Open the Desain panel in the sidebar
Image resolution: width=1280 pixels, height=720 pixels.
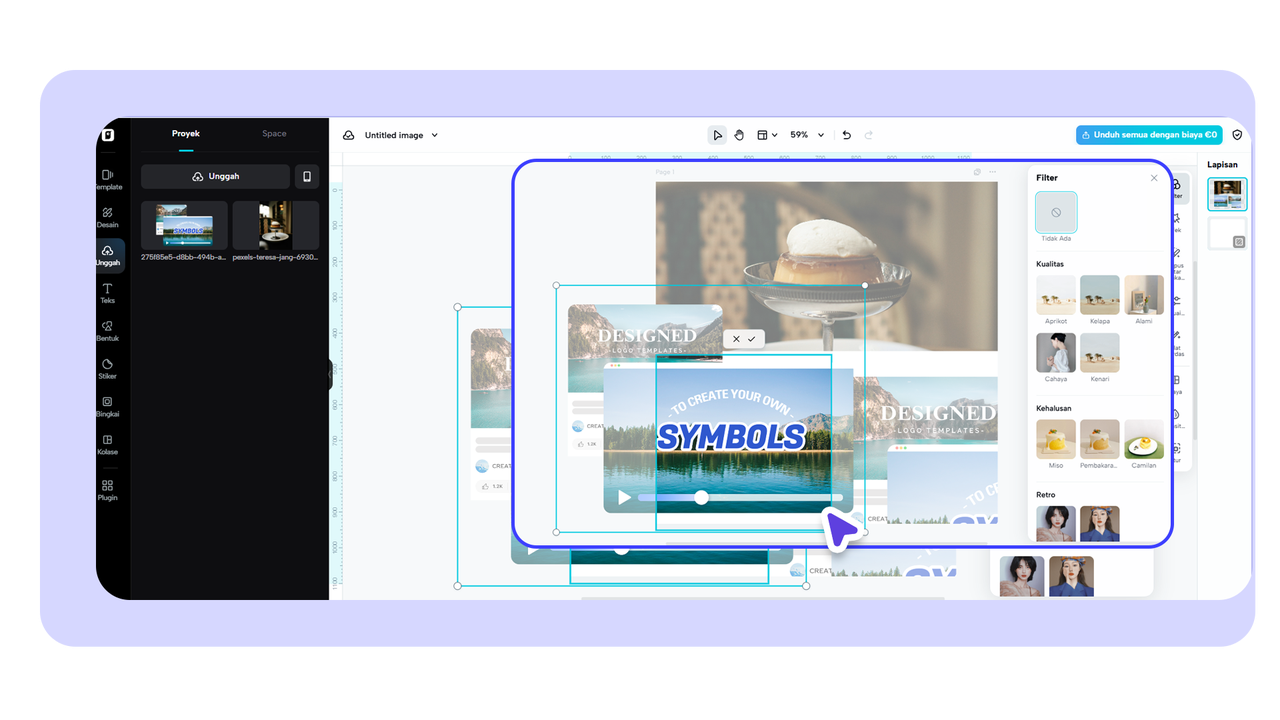click(x=108, y=218)
